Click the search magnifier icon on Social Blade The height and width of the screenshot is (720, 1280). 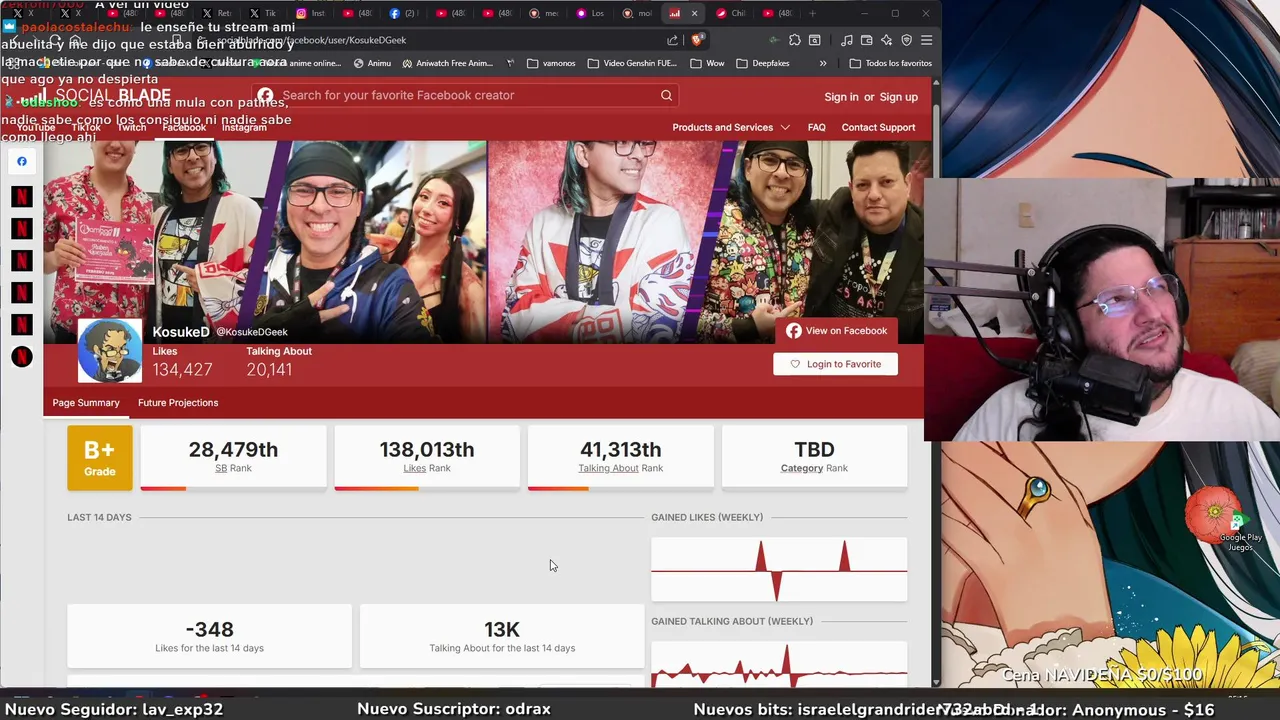(x=666, y=95)
